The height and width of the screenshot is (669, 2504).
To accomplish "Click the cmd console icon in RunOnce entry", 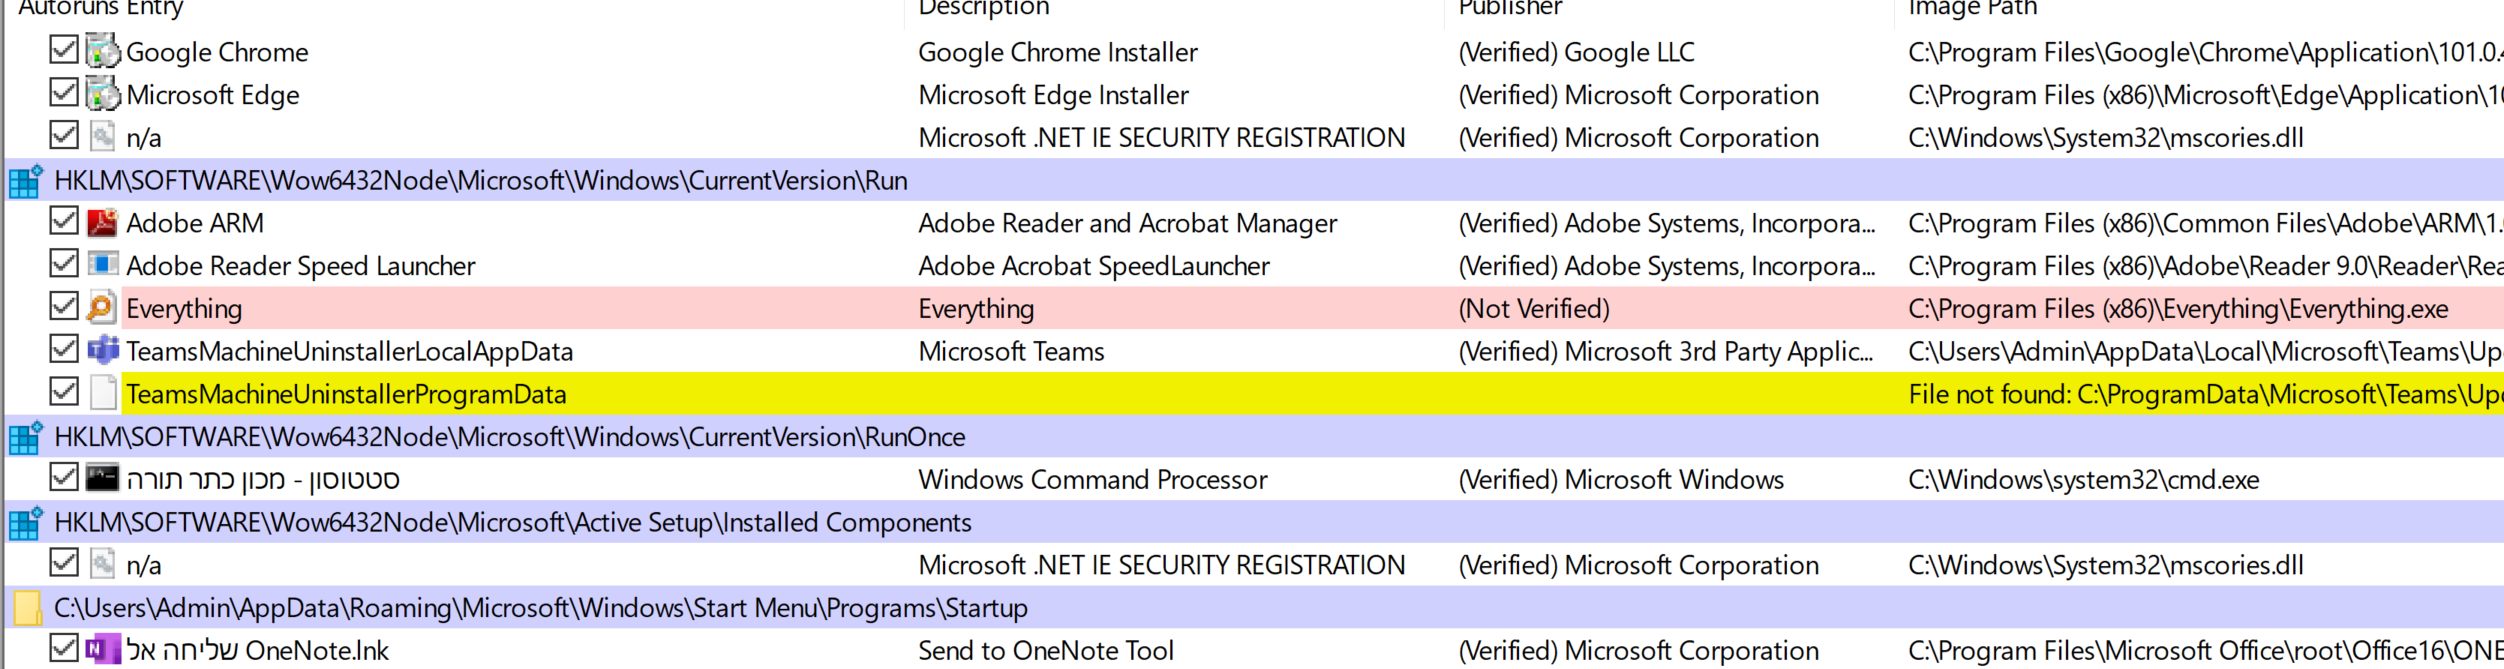I will click(x=102, y=478).
